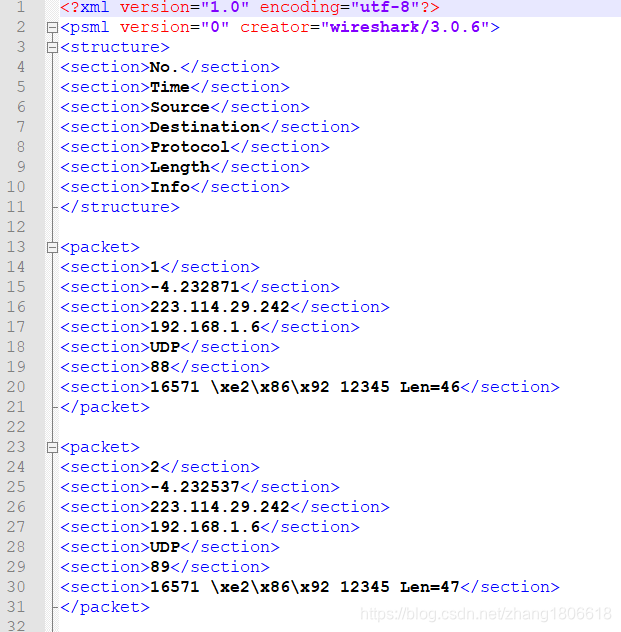Click the 'Info' section text
Viewport: 621px width, 632px height.
click(x=170, y=187)
